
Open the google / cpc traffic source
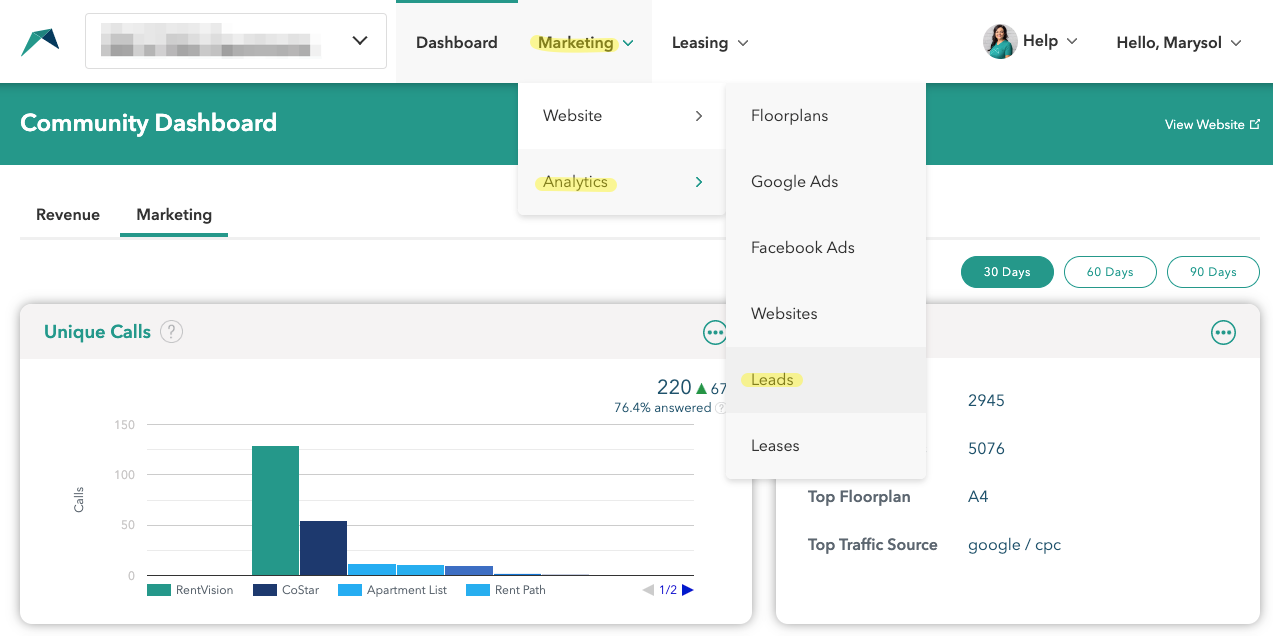click(x=1014, y=545)
